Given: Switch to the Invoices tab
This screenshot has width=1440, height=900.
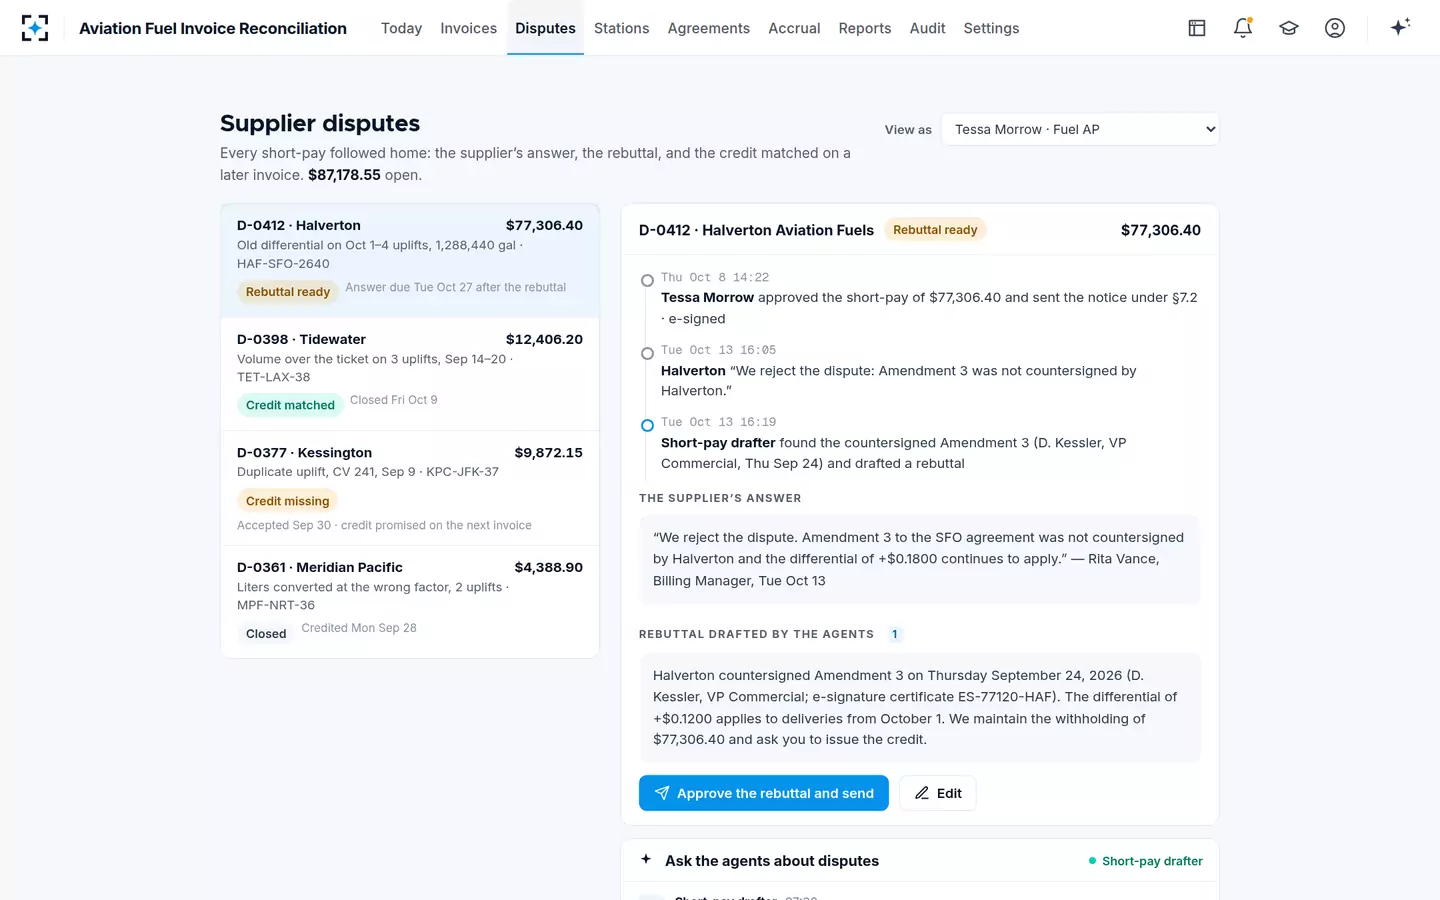Looking at the screenshot, I should (468, 28).
